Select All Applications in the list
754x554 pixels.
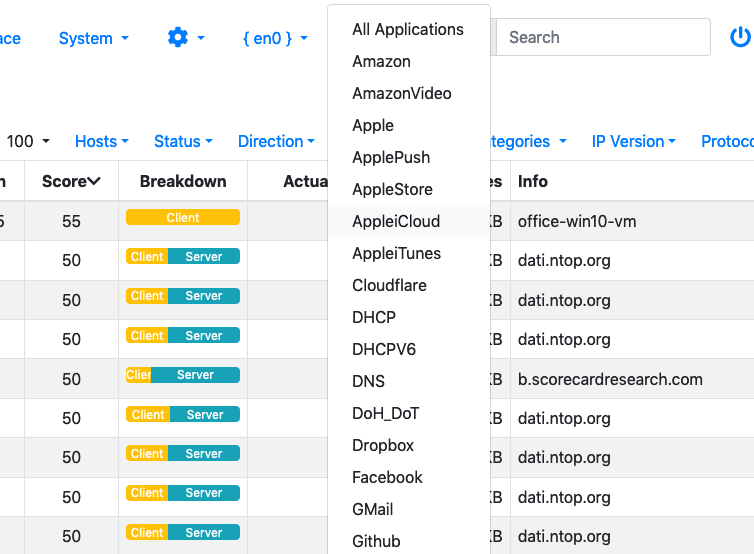point(409,29)
